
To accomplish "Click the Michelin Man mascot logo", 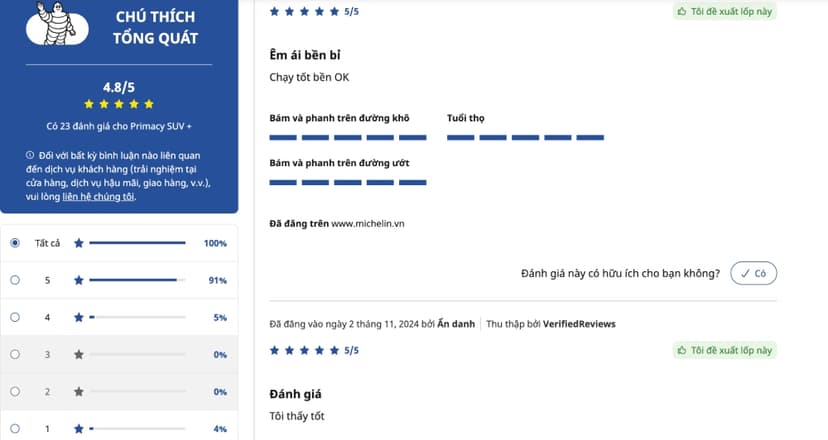I will point(57,24).
